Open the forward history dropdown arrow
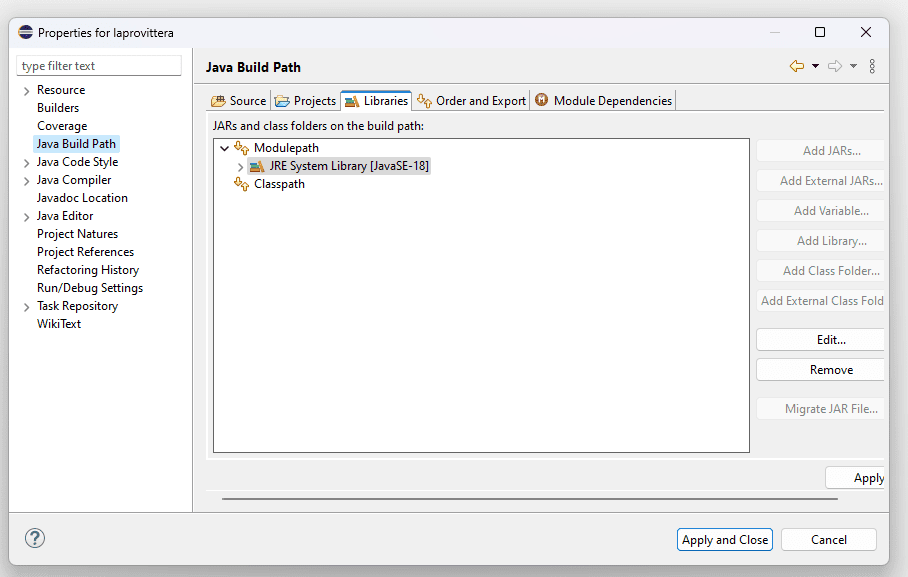 (x=854, y=66)
